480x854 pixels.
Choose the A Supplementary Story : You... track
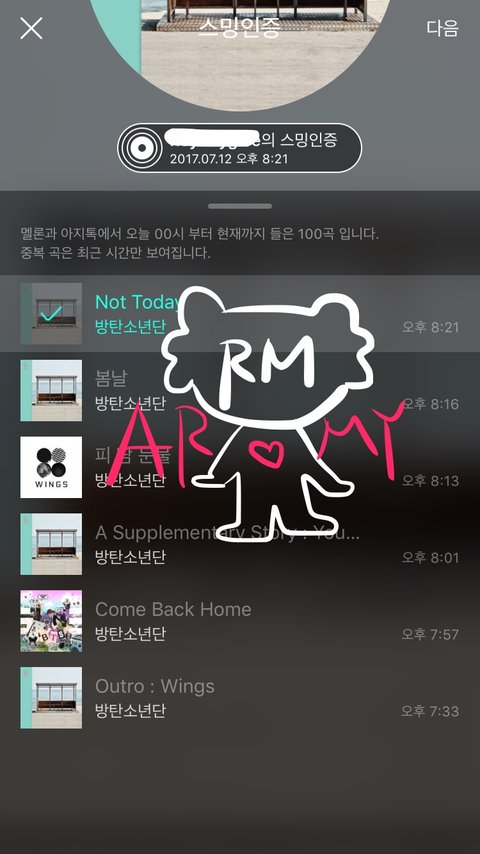click(240, 544)
